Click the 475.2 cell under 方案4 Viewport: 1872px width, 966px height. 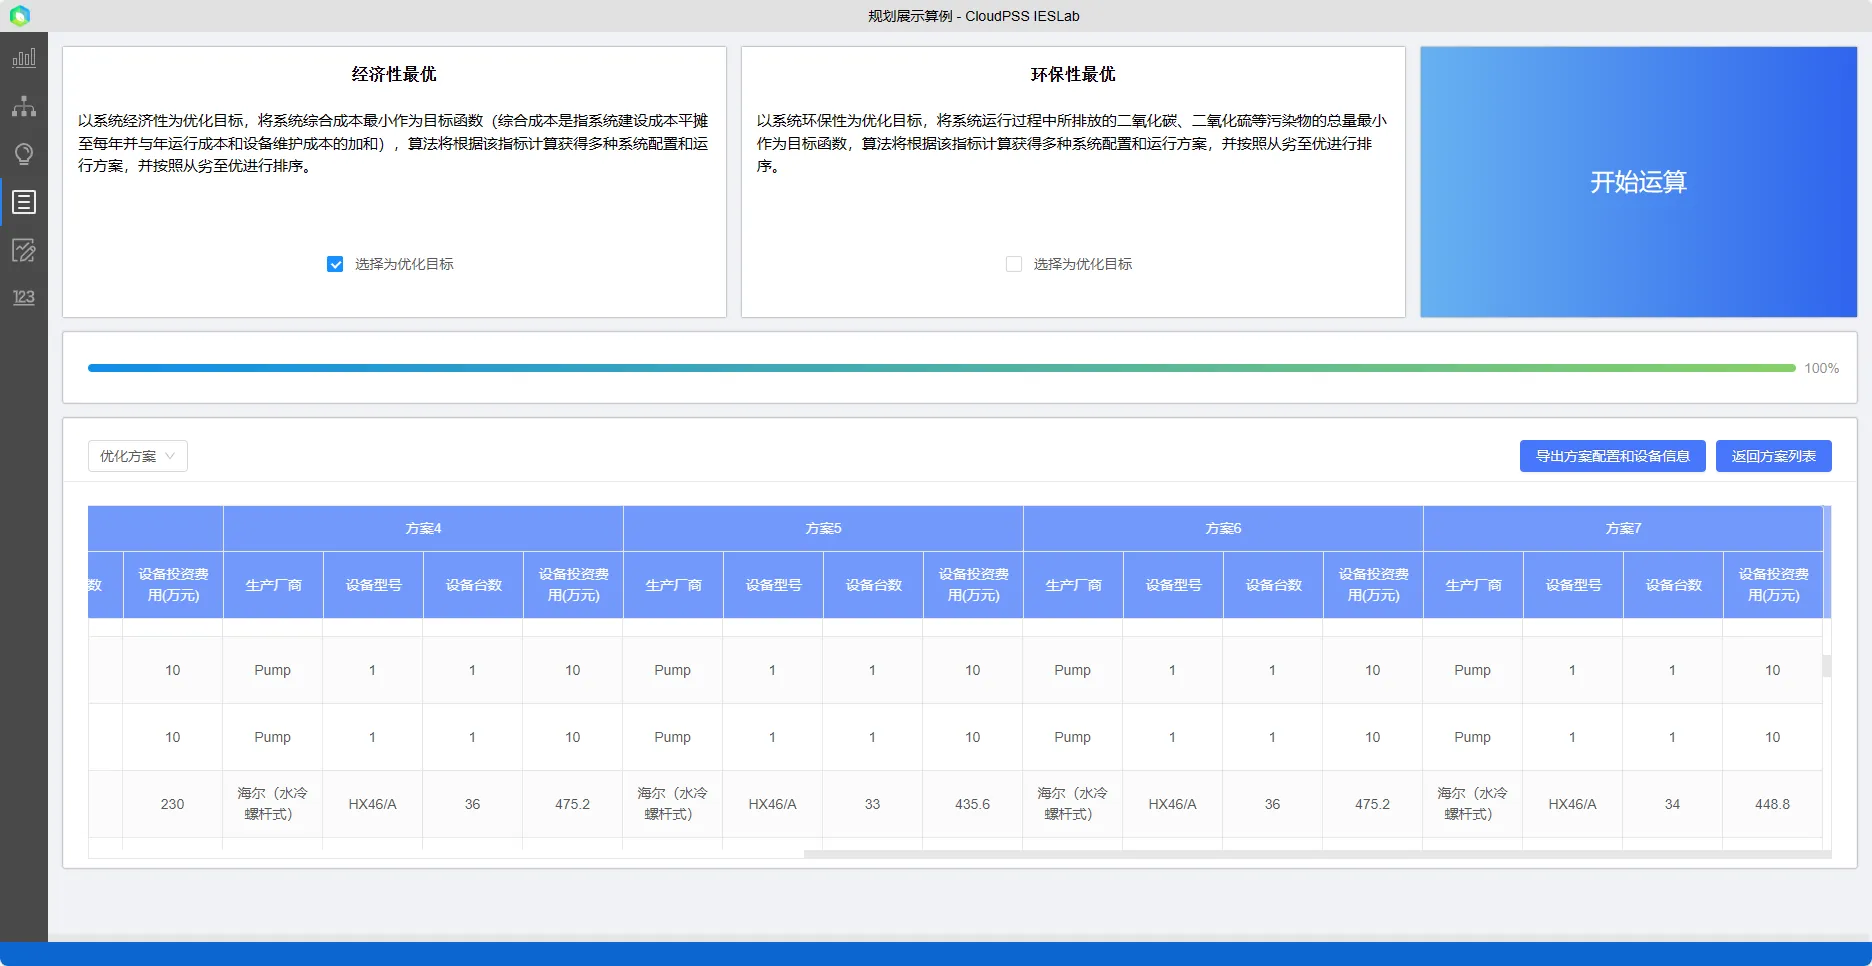pos(572,804)
